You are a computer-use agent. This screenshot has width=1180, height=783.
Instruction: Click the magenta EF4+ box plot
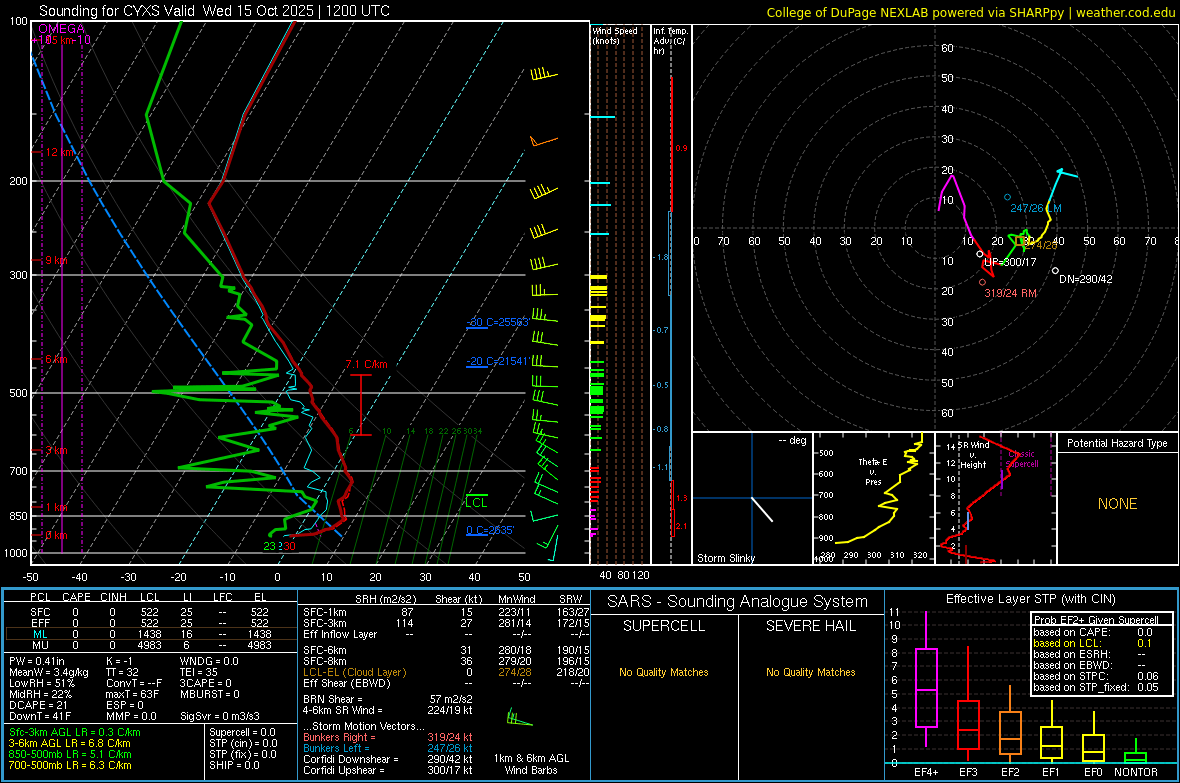(x=926, y=679)
